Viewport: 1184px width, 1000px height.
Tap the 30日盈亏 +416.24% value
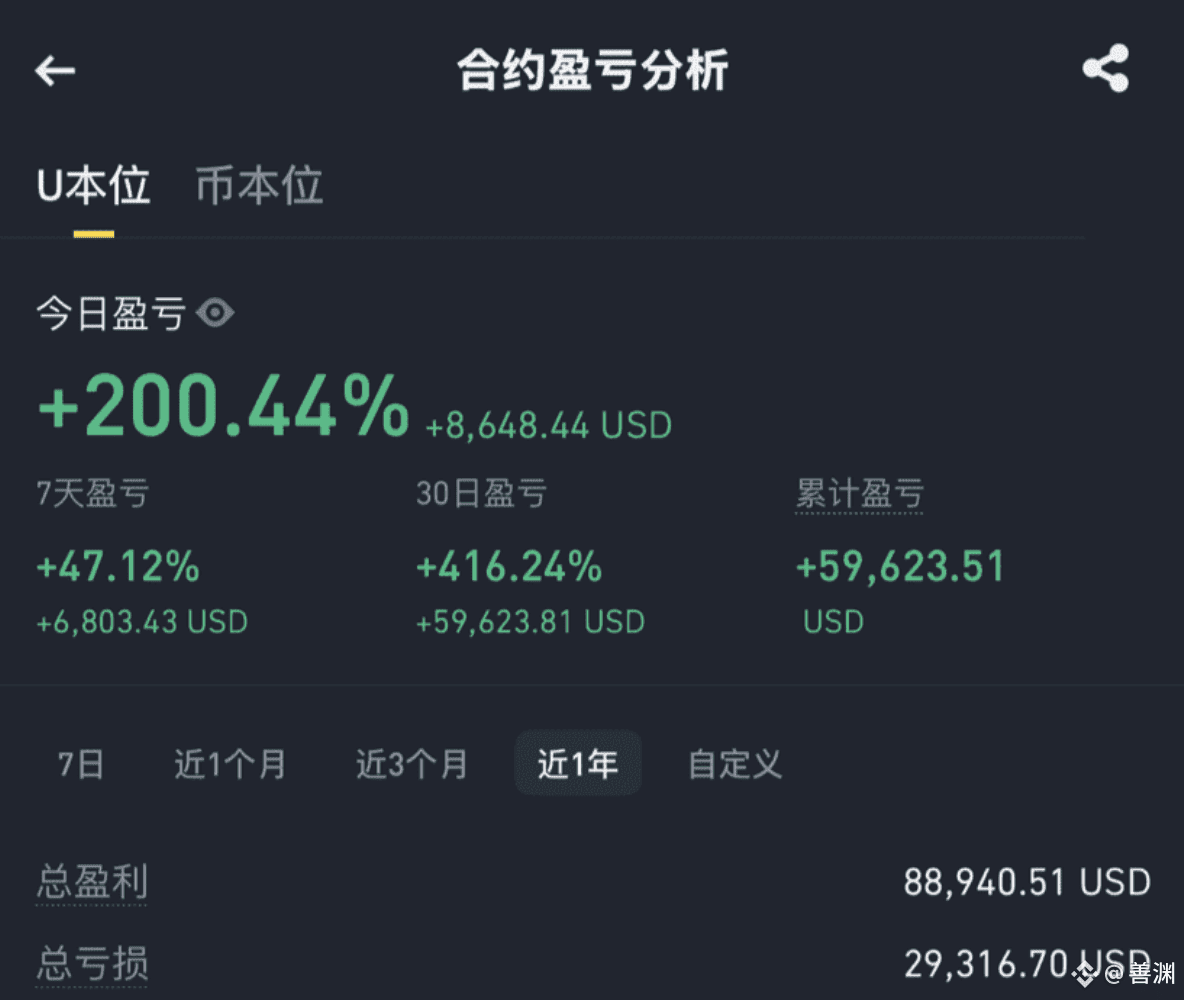click(509, 567)
